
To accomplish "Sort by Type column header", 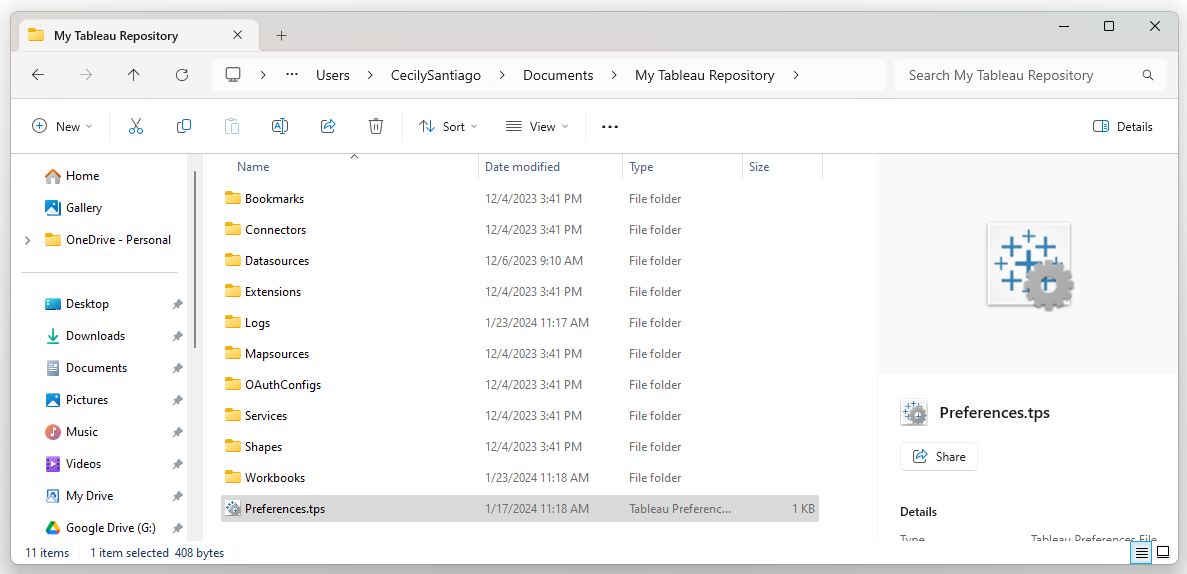I will click(x=640, y=167).
